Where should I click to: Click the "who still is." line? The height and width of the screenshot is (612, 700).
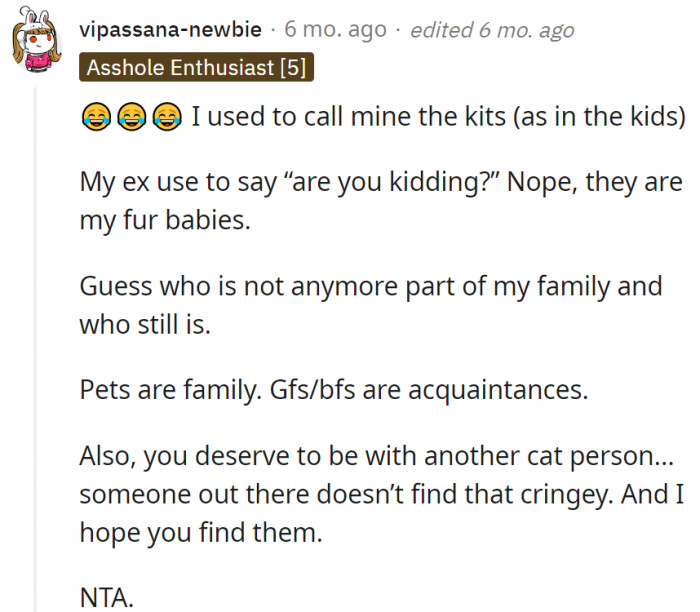coord(145,324)
